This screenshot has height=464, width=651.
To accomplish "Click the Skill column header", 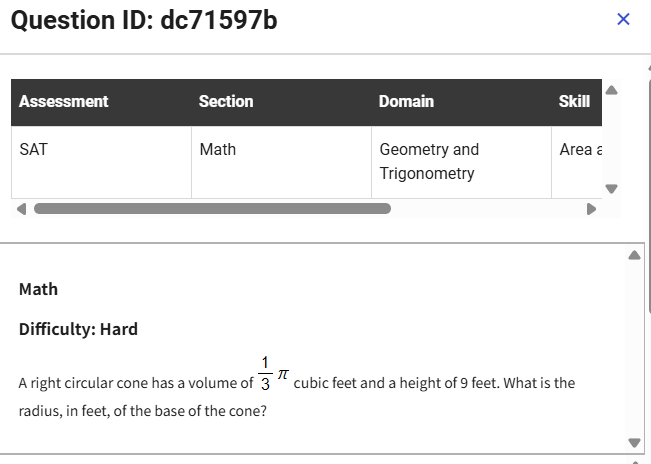I will [x=574, y=101].
